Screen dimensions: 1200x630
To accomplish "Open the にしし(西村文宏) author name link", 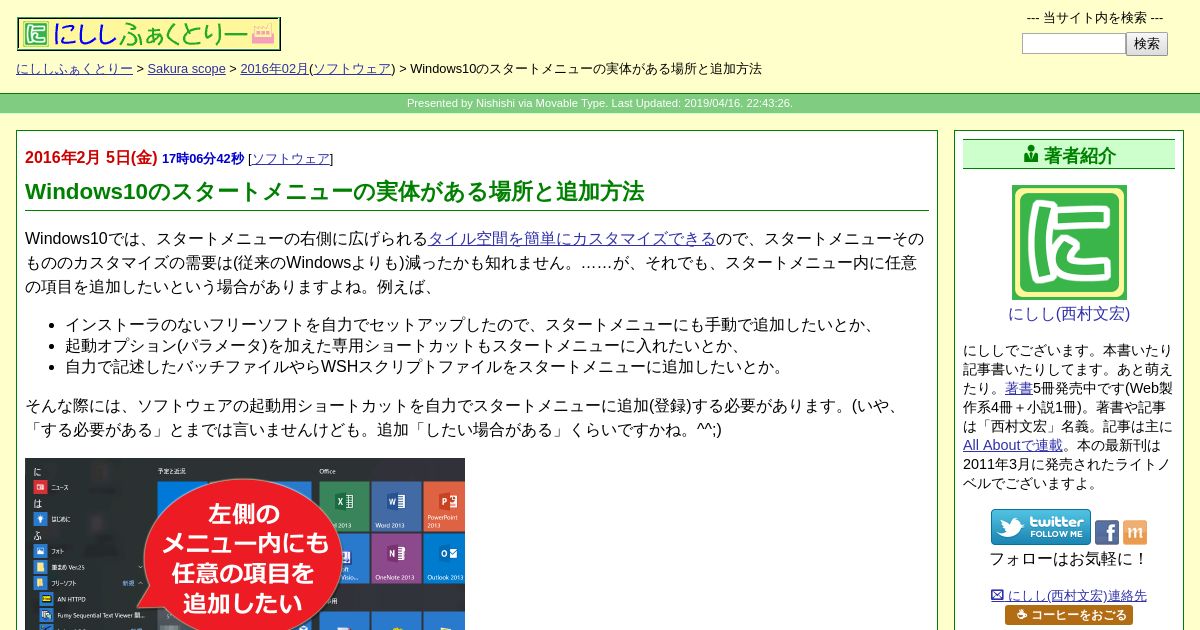I will coord(1069,313).
